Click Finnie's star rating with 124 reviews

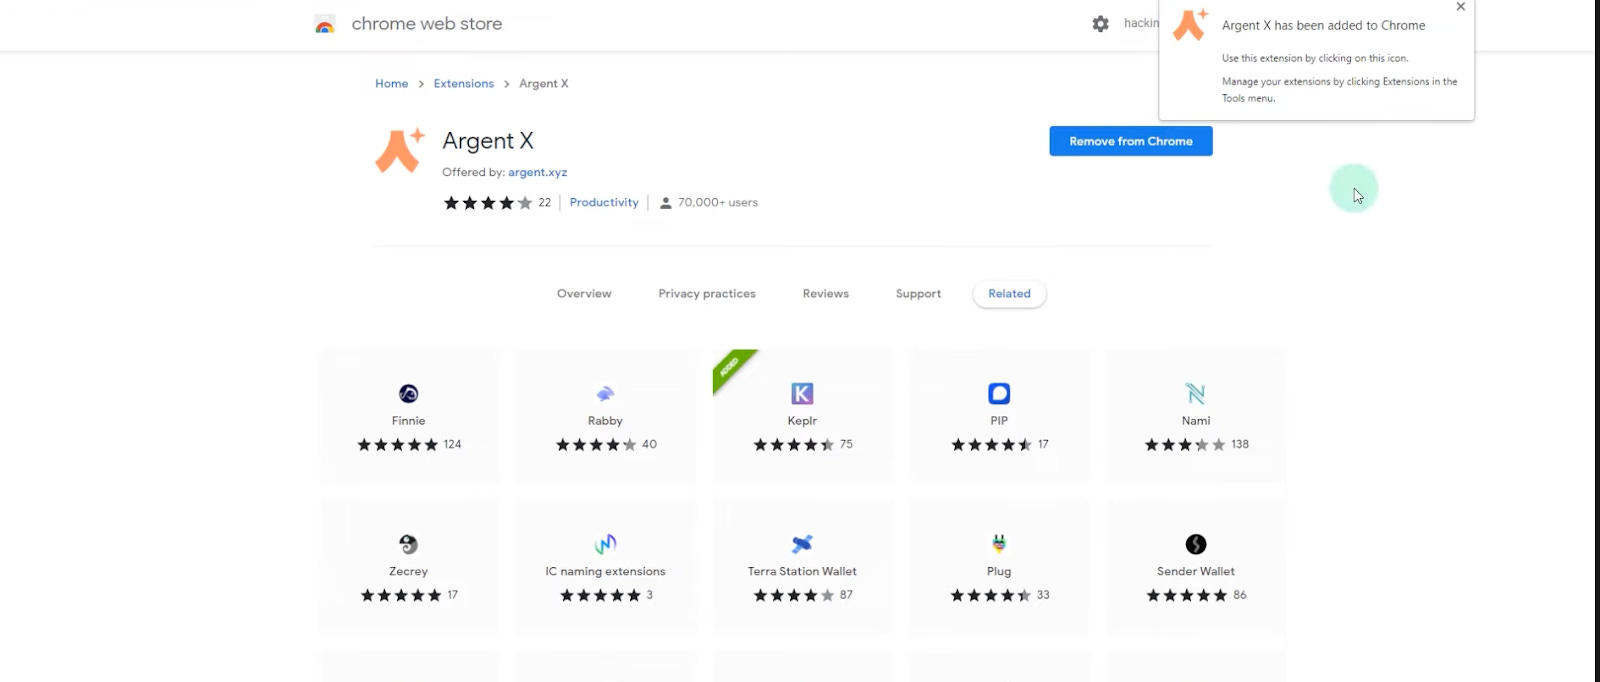(x=398, y=445)
